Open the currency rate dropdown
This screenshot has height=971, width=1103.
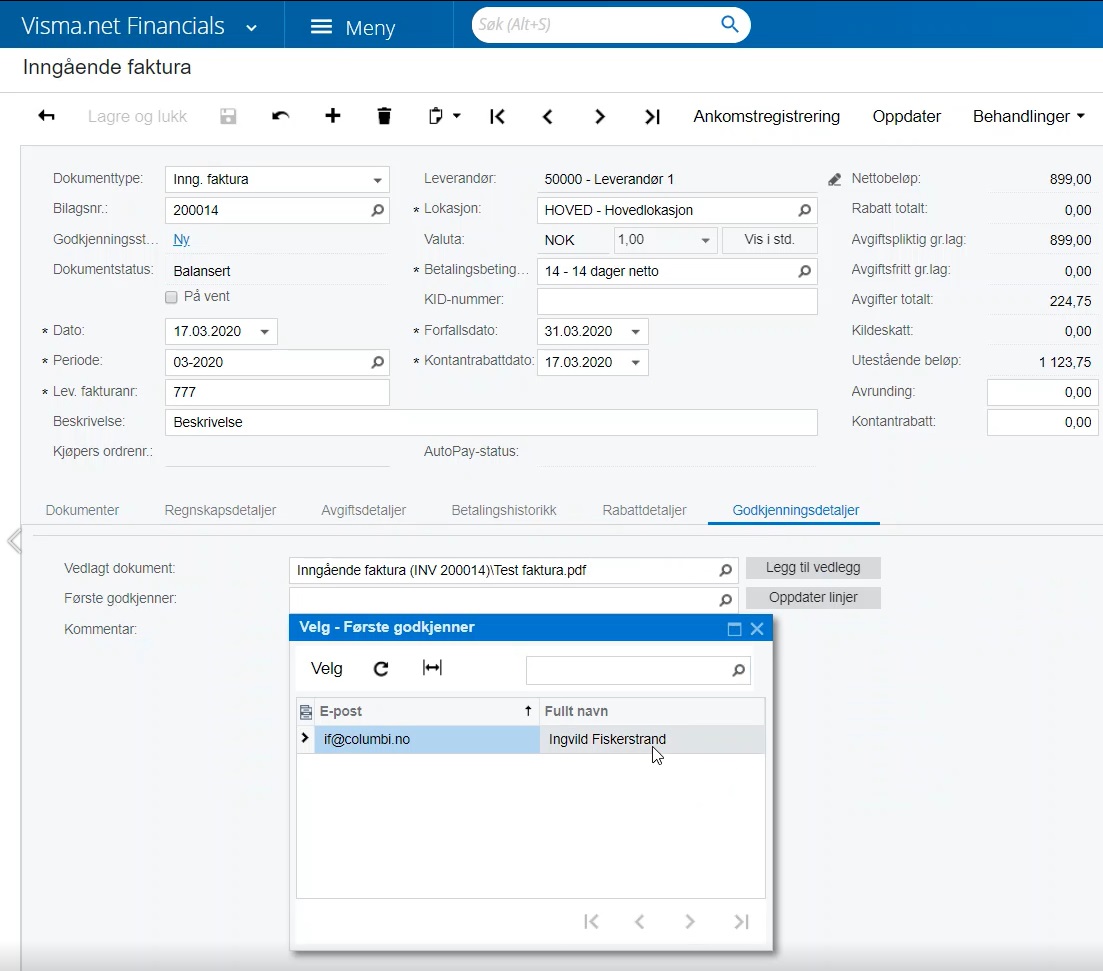click(705, 241)
